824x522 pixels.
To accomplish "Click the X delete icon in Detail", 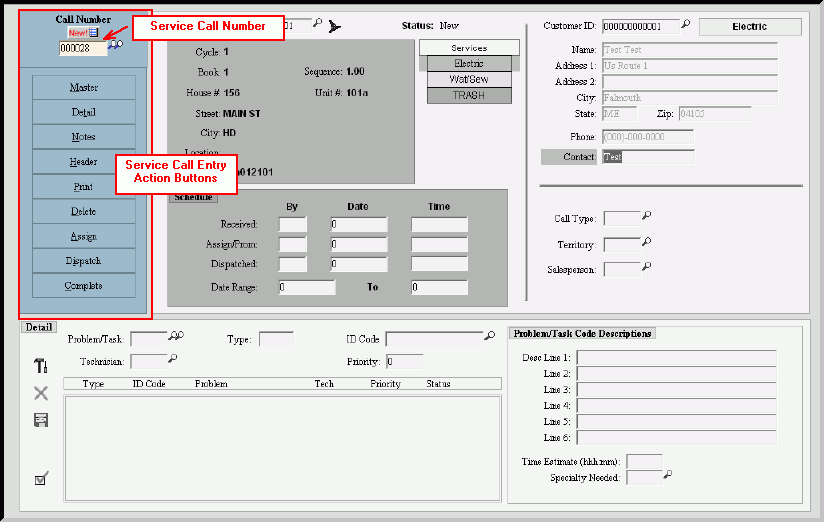I will tap(41, 393).
